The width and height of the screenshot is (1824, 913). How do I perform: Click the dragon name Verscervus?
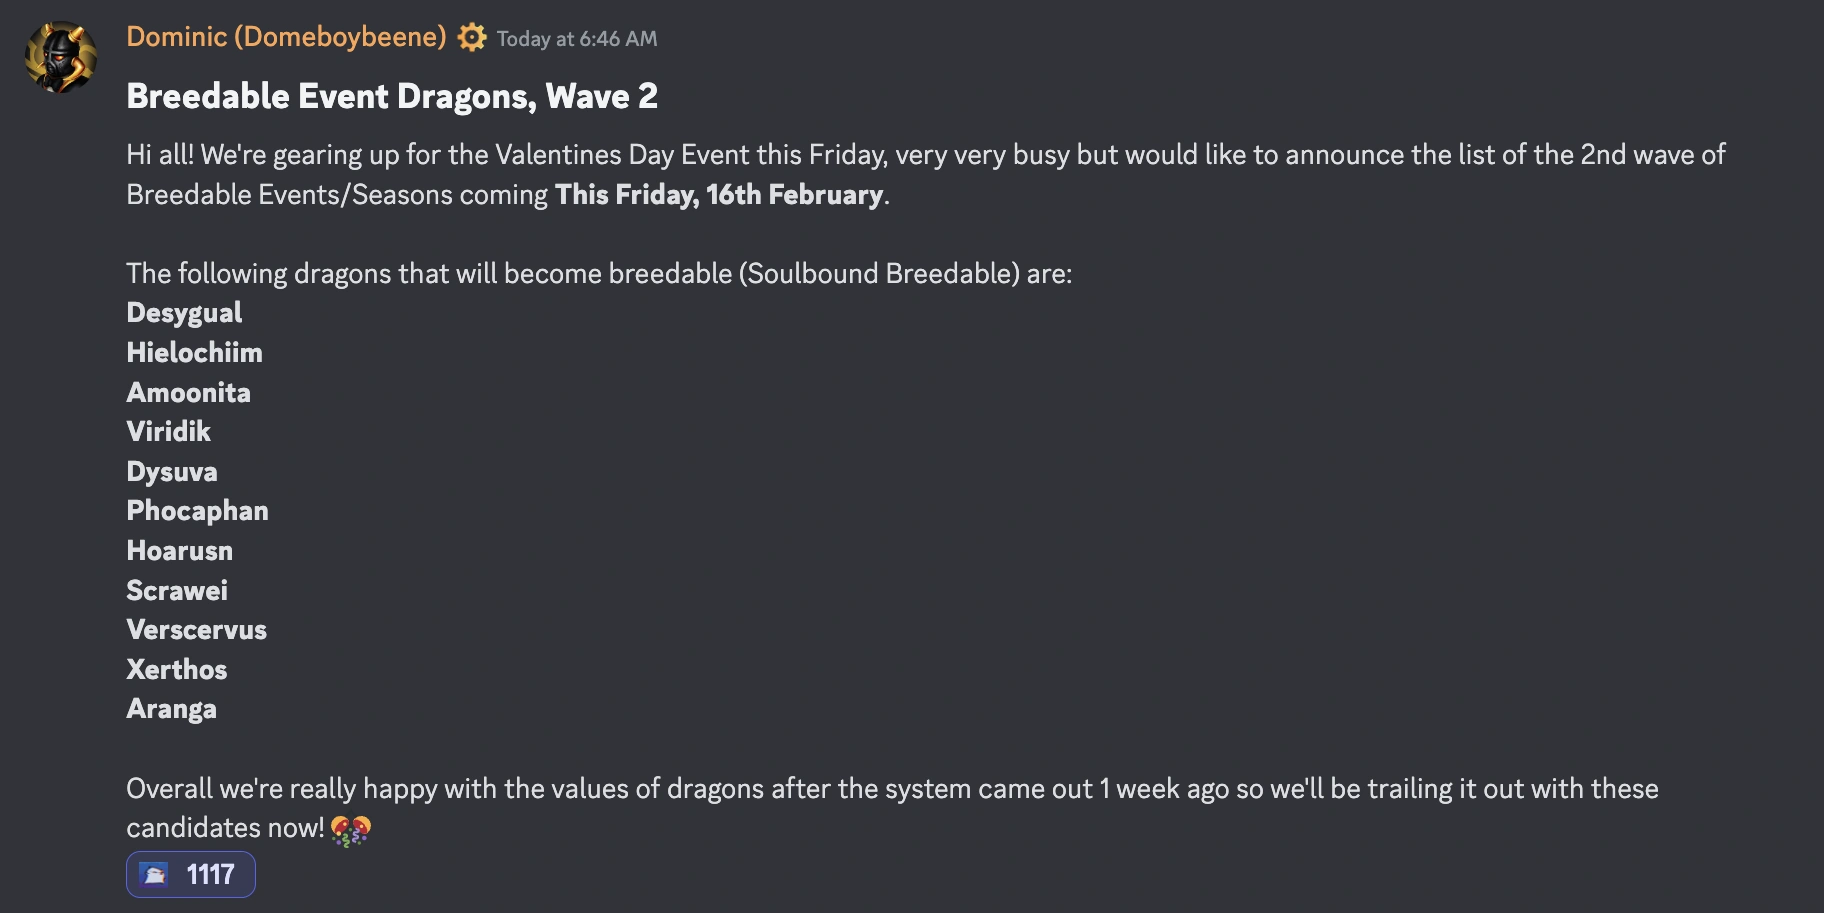[x=196, y=629]
